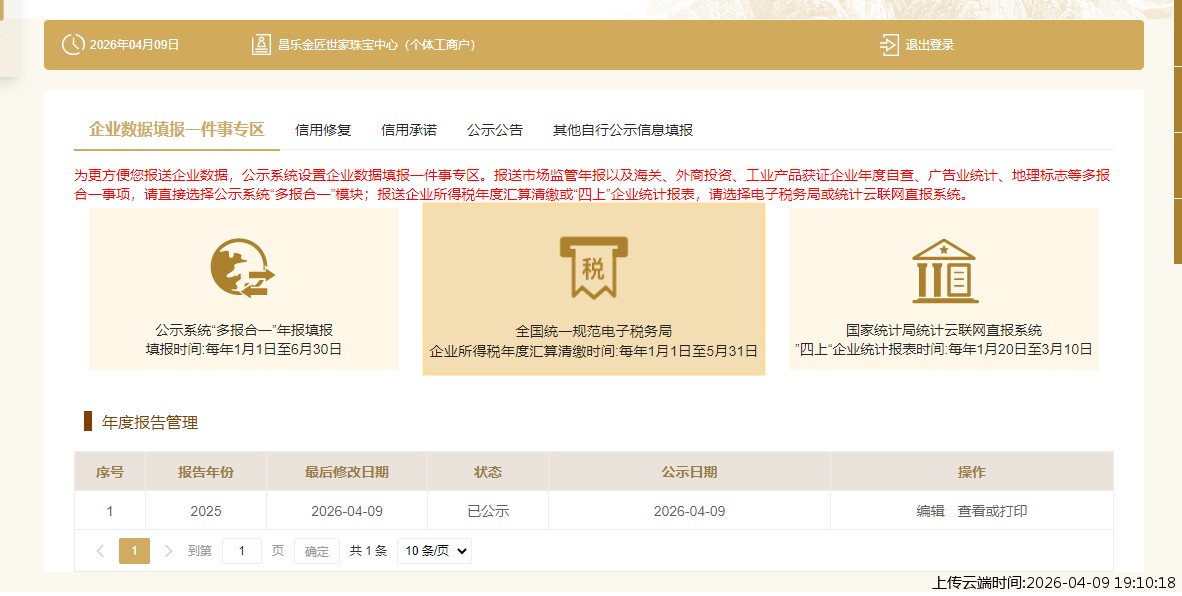Image resolution: width=1182 pixels, height=596 pixels.
Task: Click the company badge icon next to 昌乐金匠世家珠宝中心
Action: (x=261, y=43)
